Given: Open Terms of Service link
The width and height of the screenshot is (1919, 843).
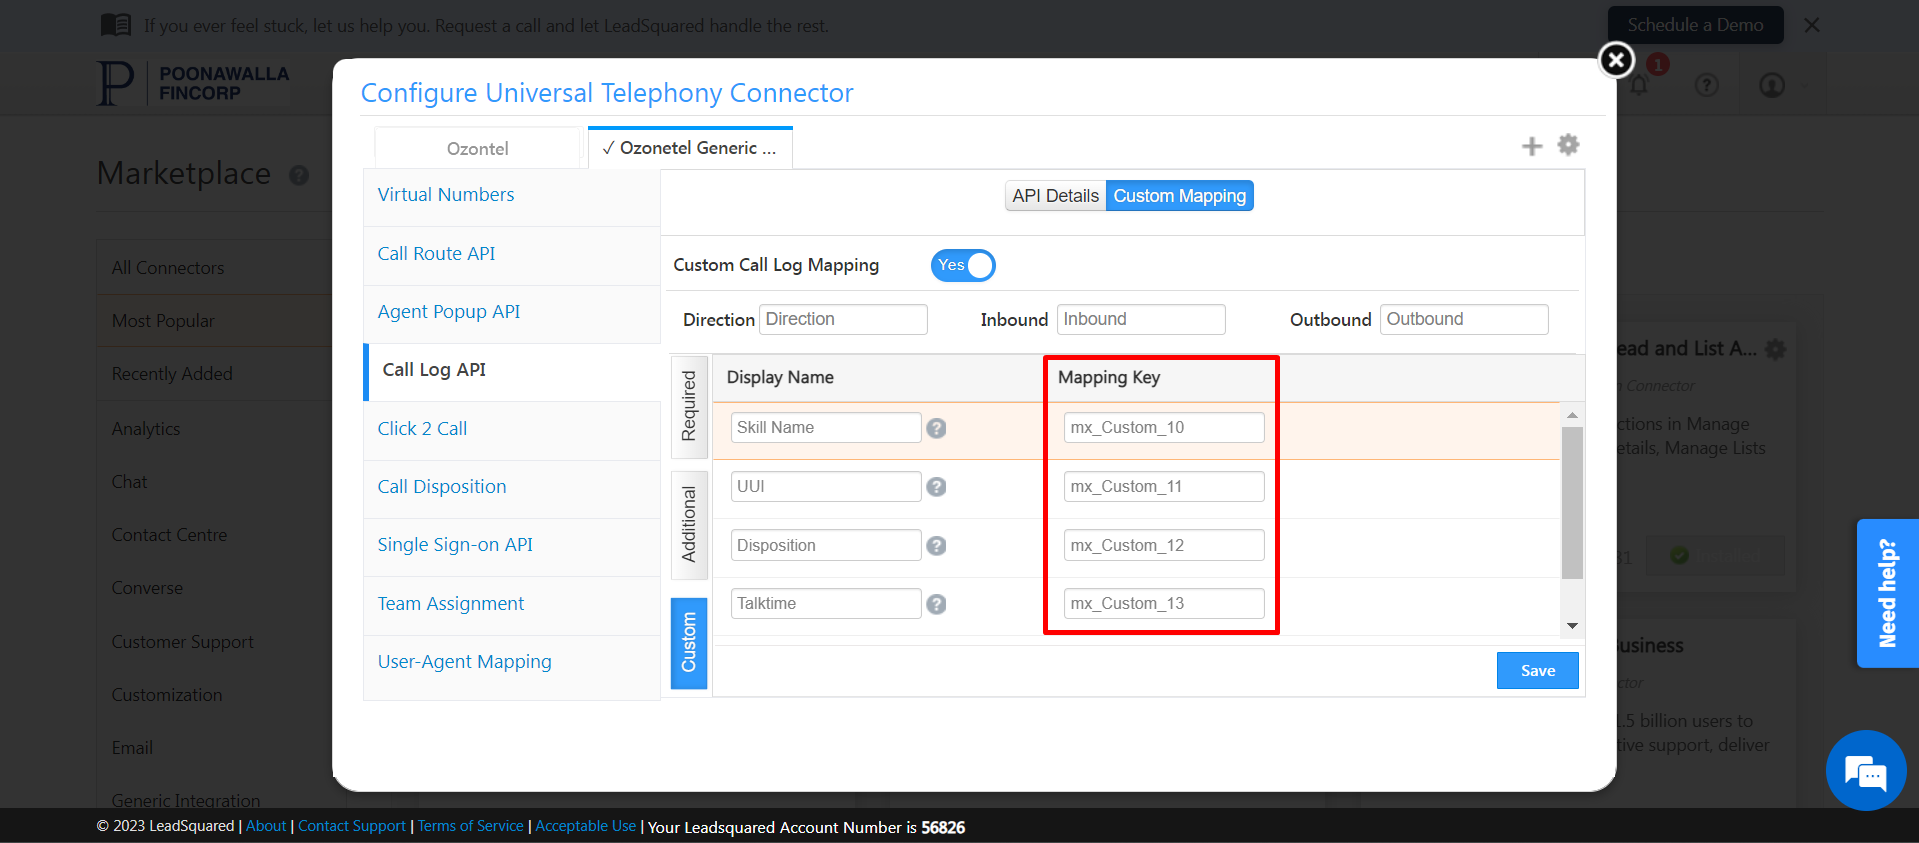Looking at the screenshot, I should tap(471, 826).
